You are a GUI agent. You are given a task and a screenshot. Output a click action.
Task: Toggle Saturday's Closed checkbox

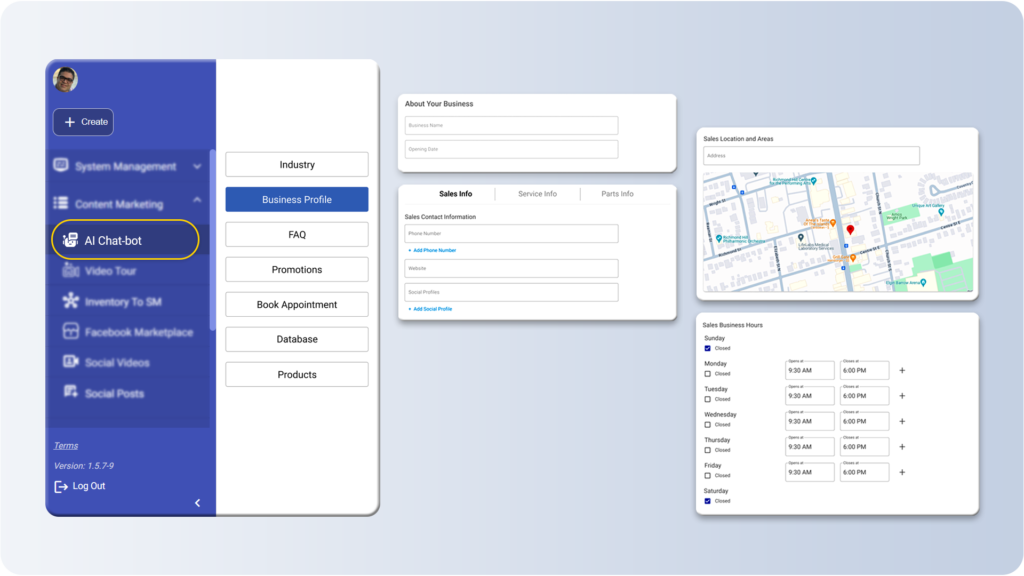708,501
